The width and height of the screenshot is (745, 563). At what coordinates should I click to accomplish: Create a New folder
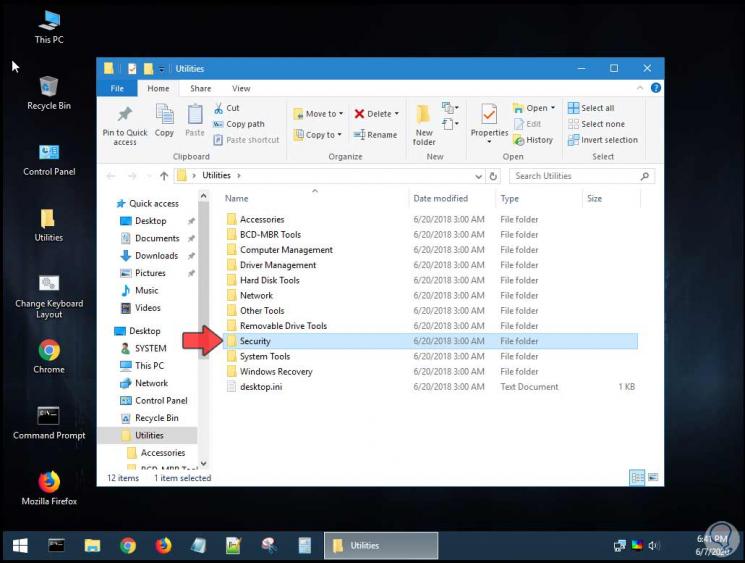coord(423,125)
